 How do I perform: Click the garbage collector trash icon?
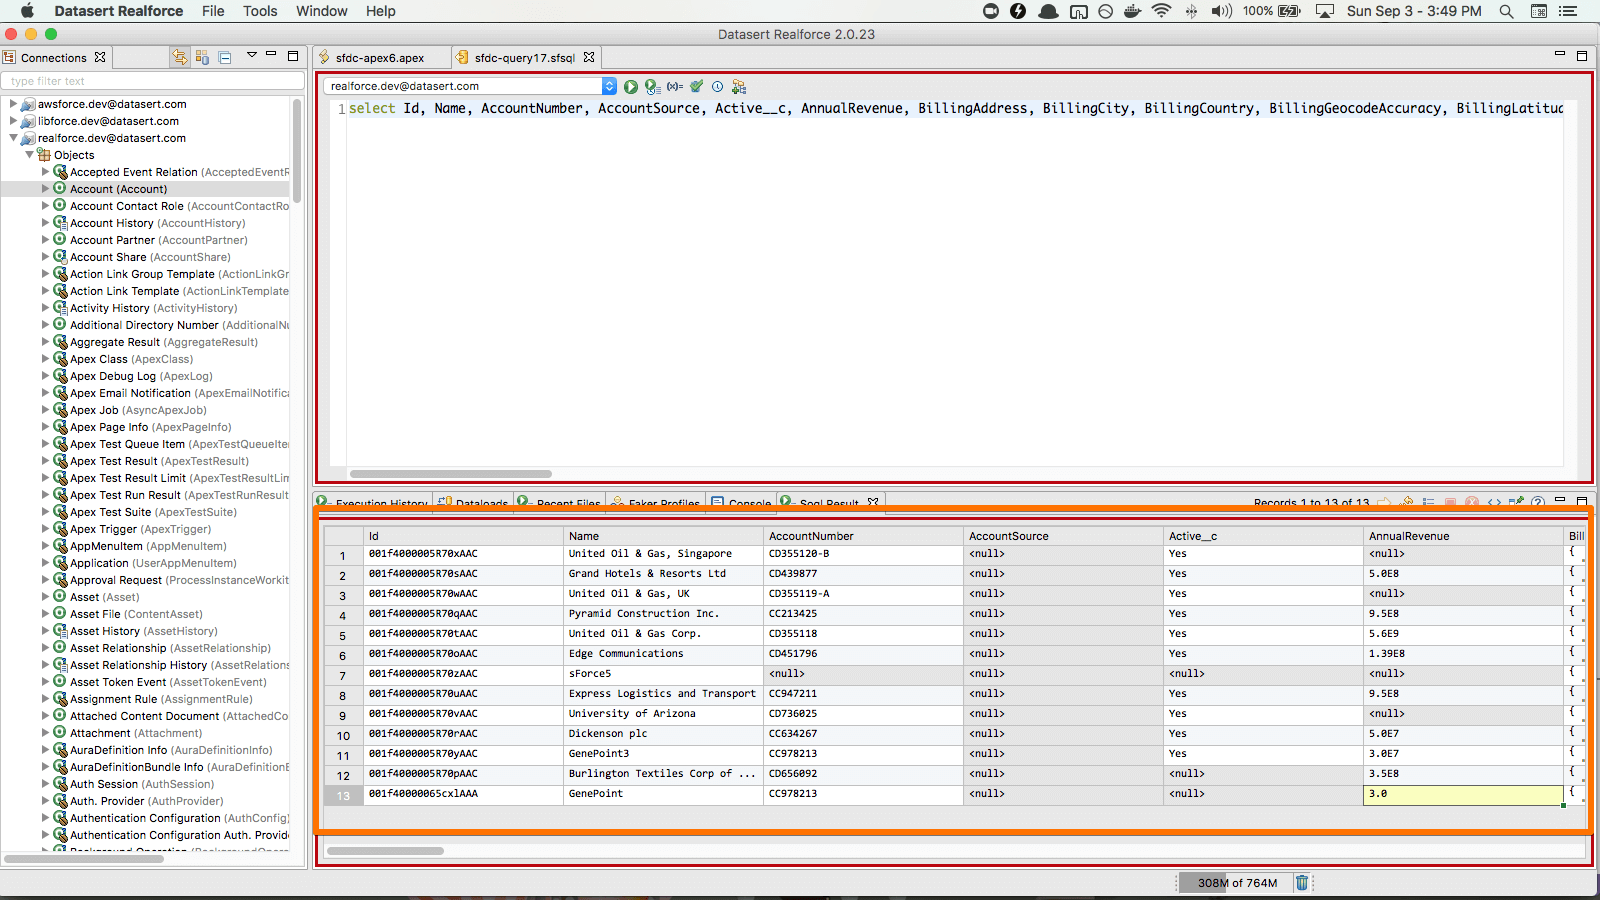coord(1302,883)
